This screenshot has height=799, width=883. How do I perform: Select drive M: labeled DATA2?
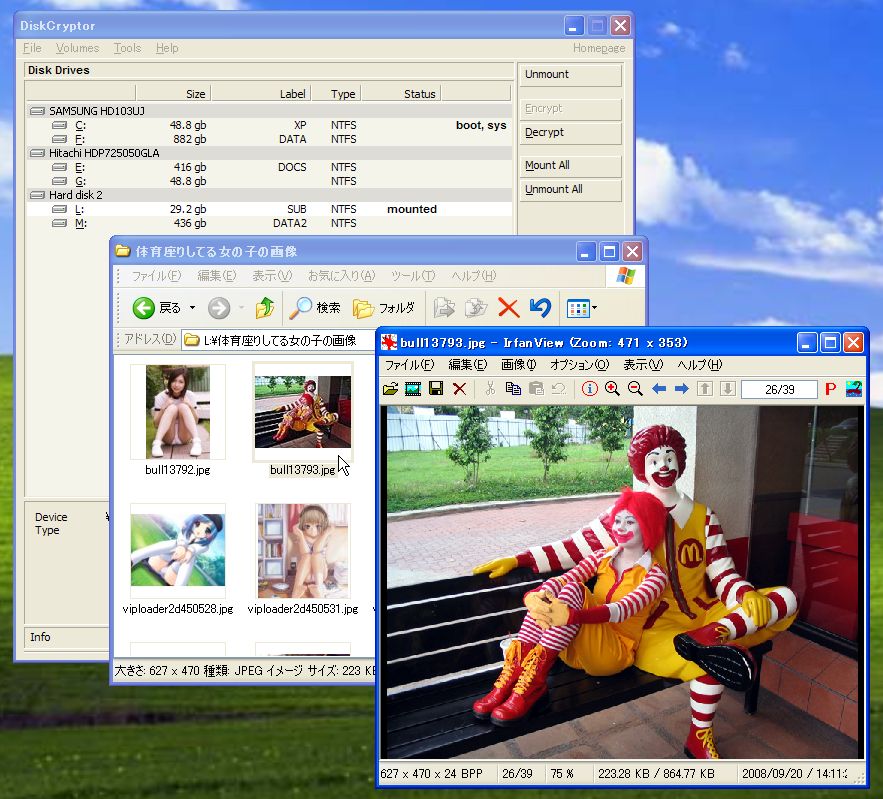269,224
